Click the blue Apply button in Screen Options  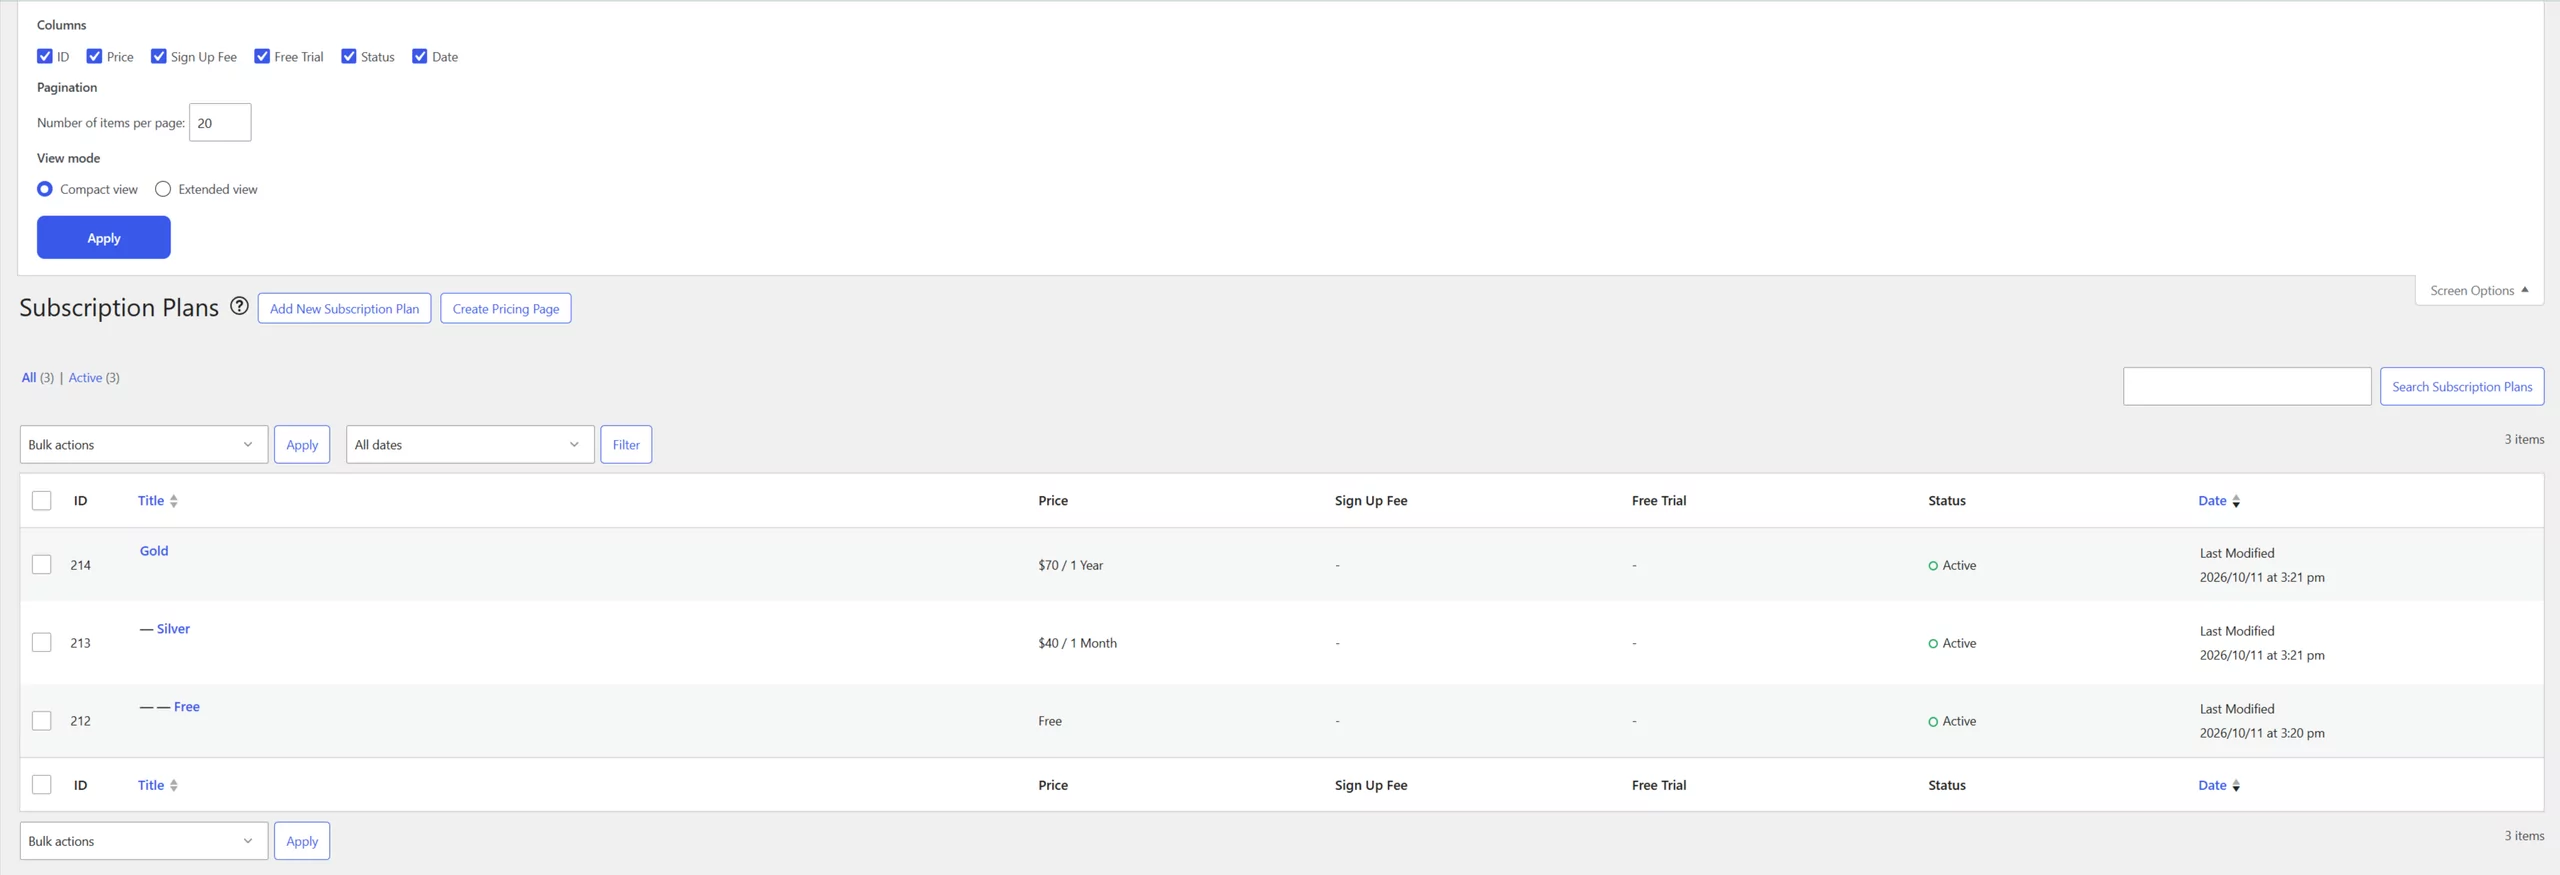(104, 237)
